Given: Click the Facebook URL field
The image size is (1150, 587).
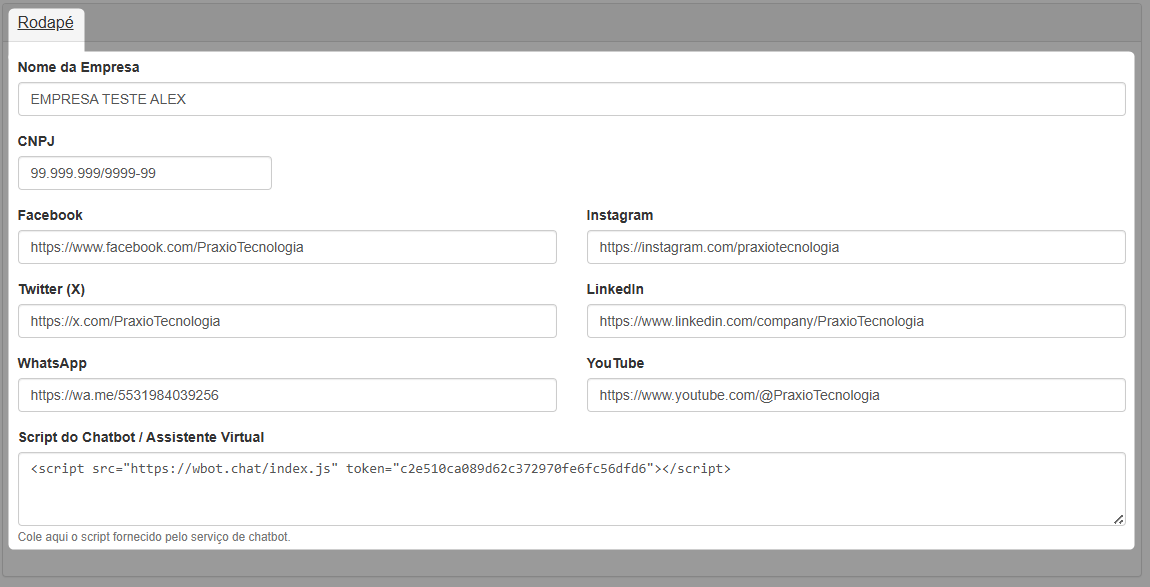Looking at the screenshot, I should [288, 247].
